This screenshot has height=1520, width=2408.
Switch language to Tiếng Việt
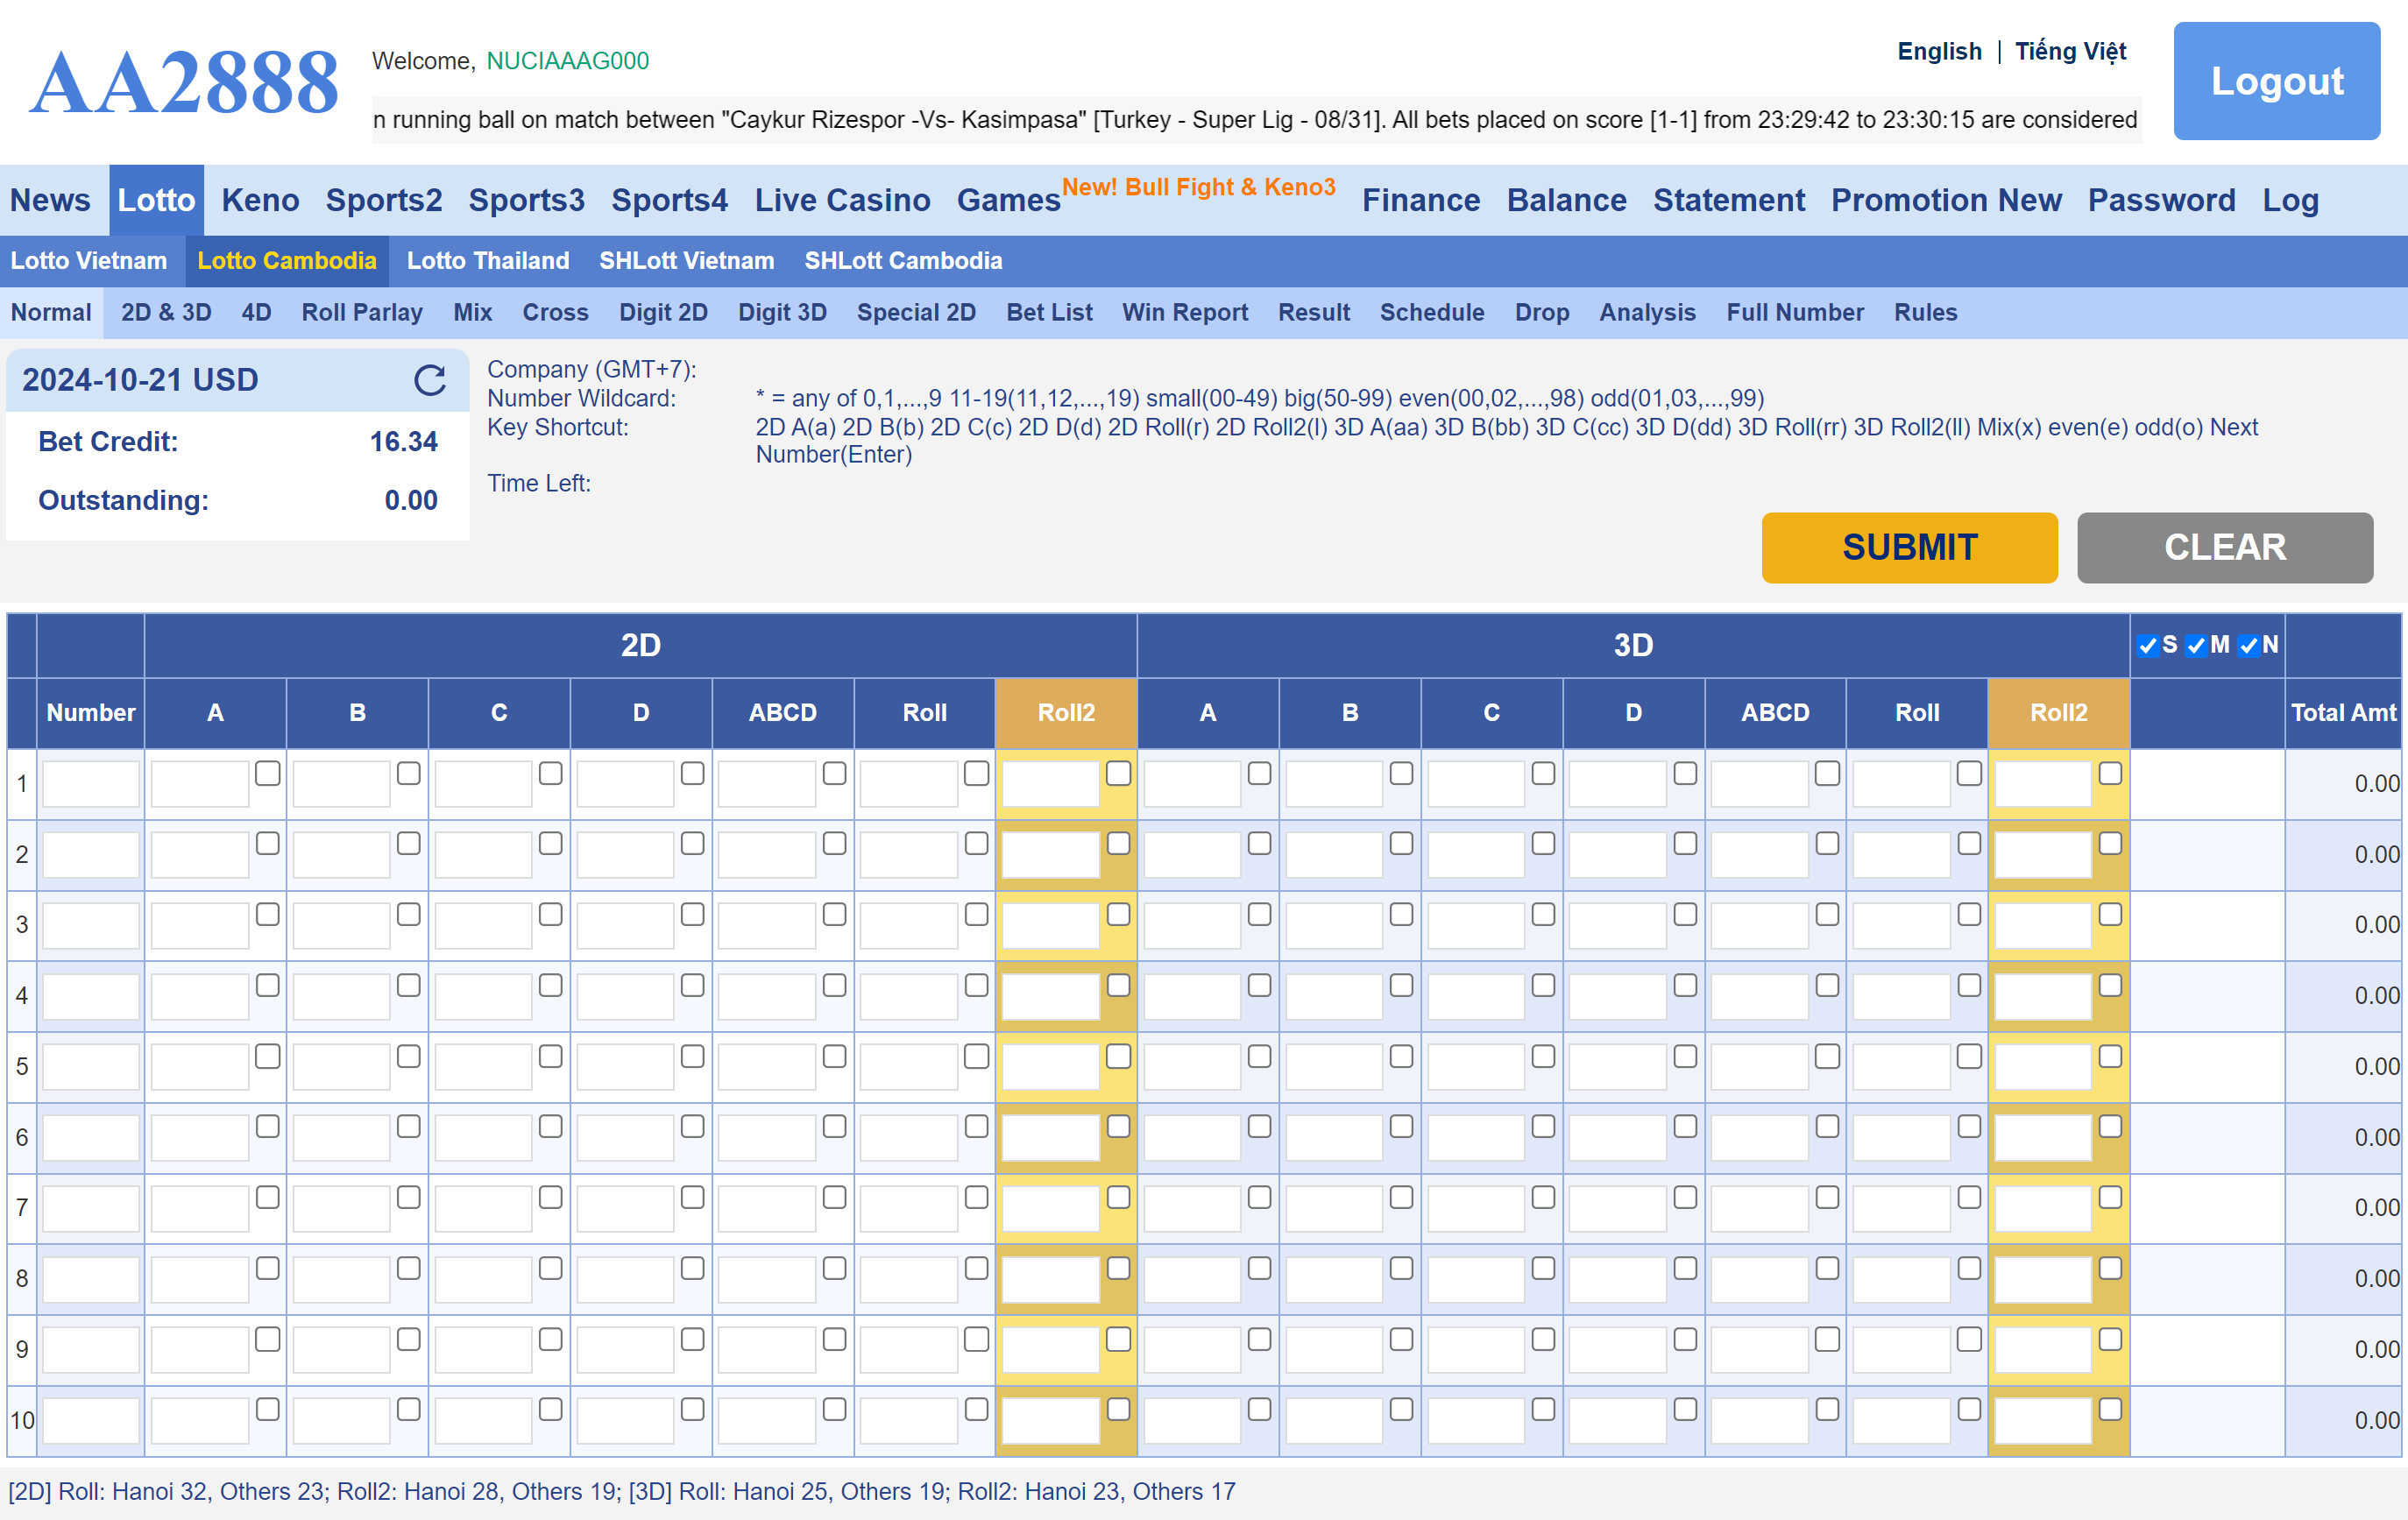[2070, 51]
